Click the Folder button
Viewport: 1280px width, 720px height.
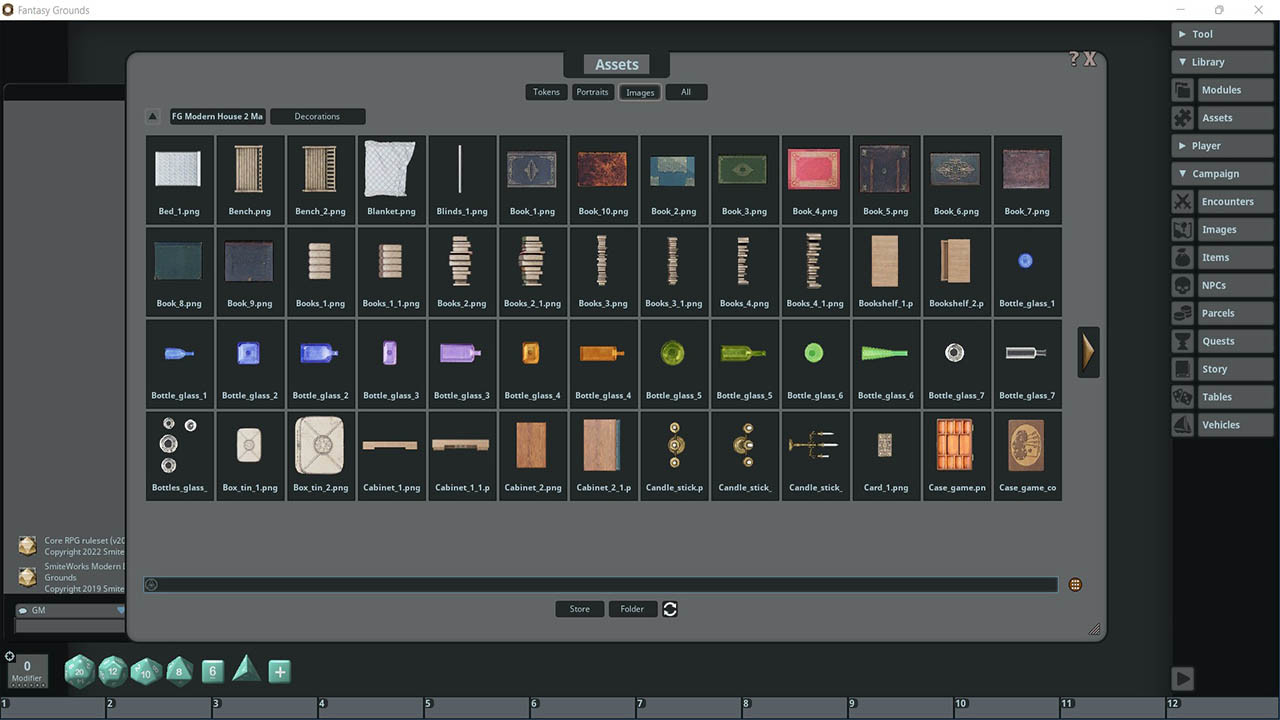(x=633, y=608)
